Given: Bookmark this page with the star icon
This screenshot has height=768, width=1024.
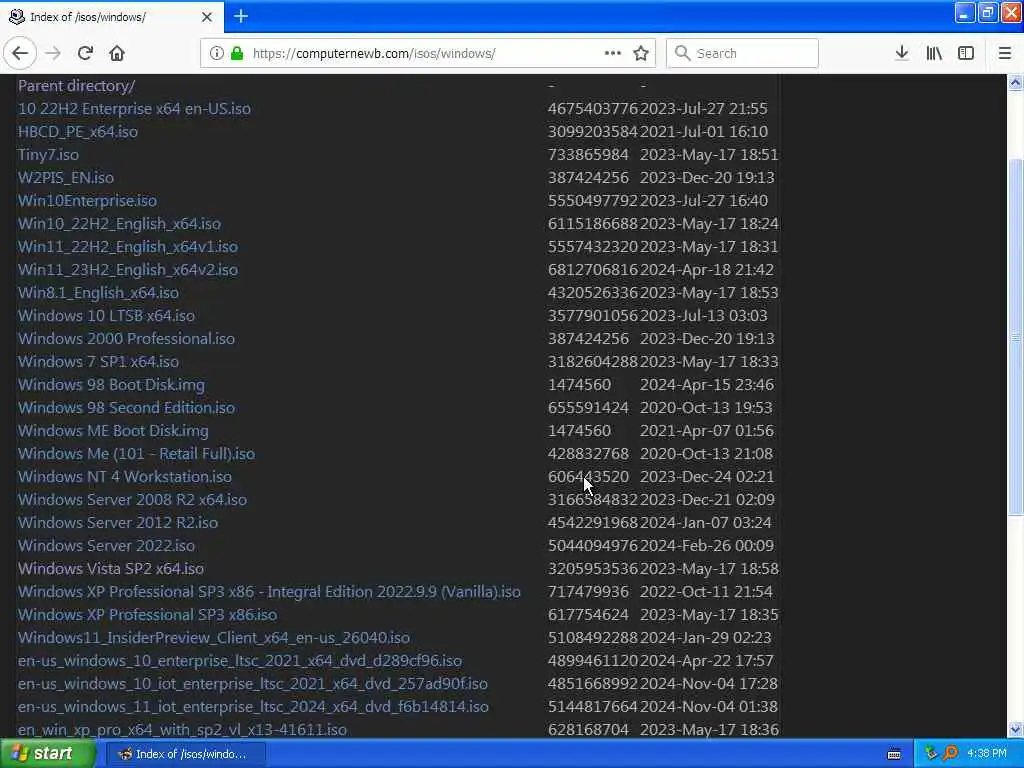Looking at the screenshot, I should coord(641,54).
